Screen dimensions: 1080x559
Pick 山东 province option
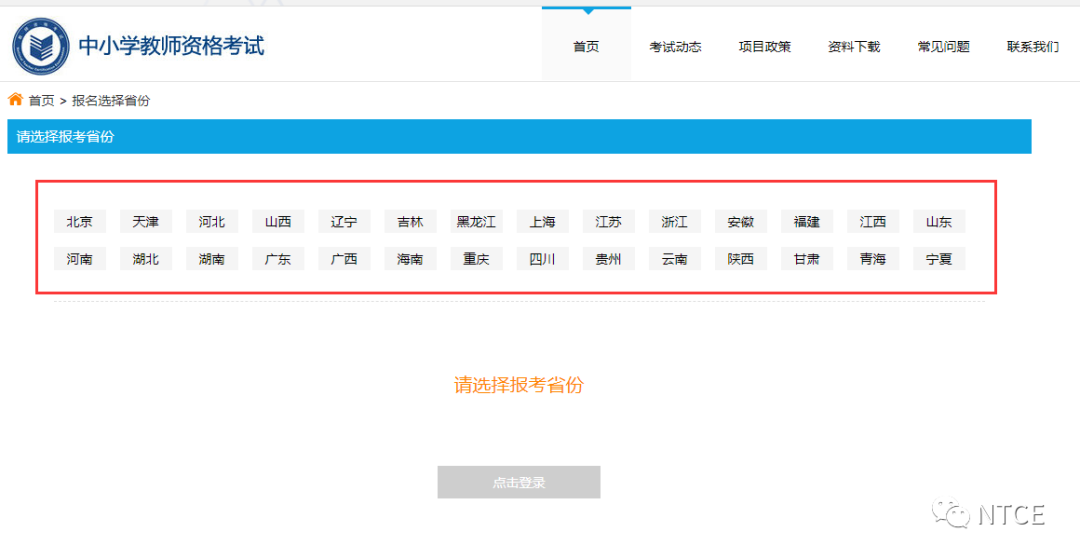pyautogui.click(x=938, y=222)
